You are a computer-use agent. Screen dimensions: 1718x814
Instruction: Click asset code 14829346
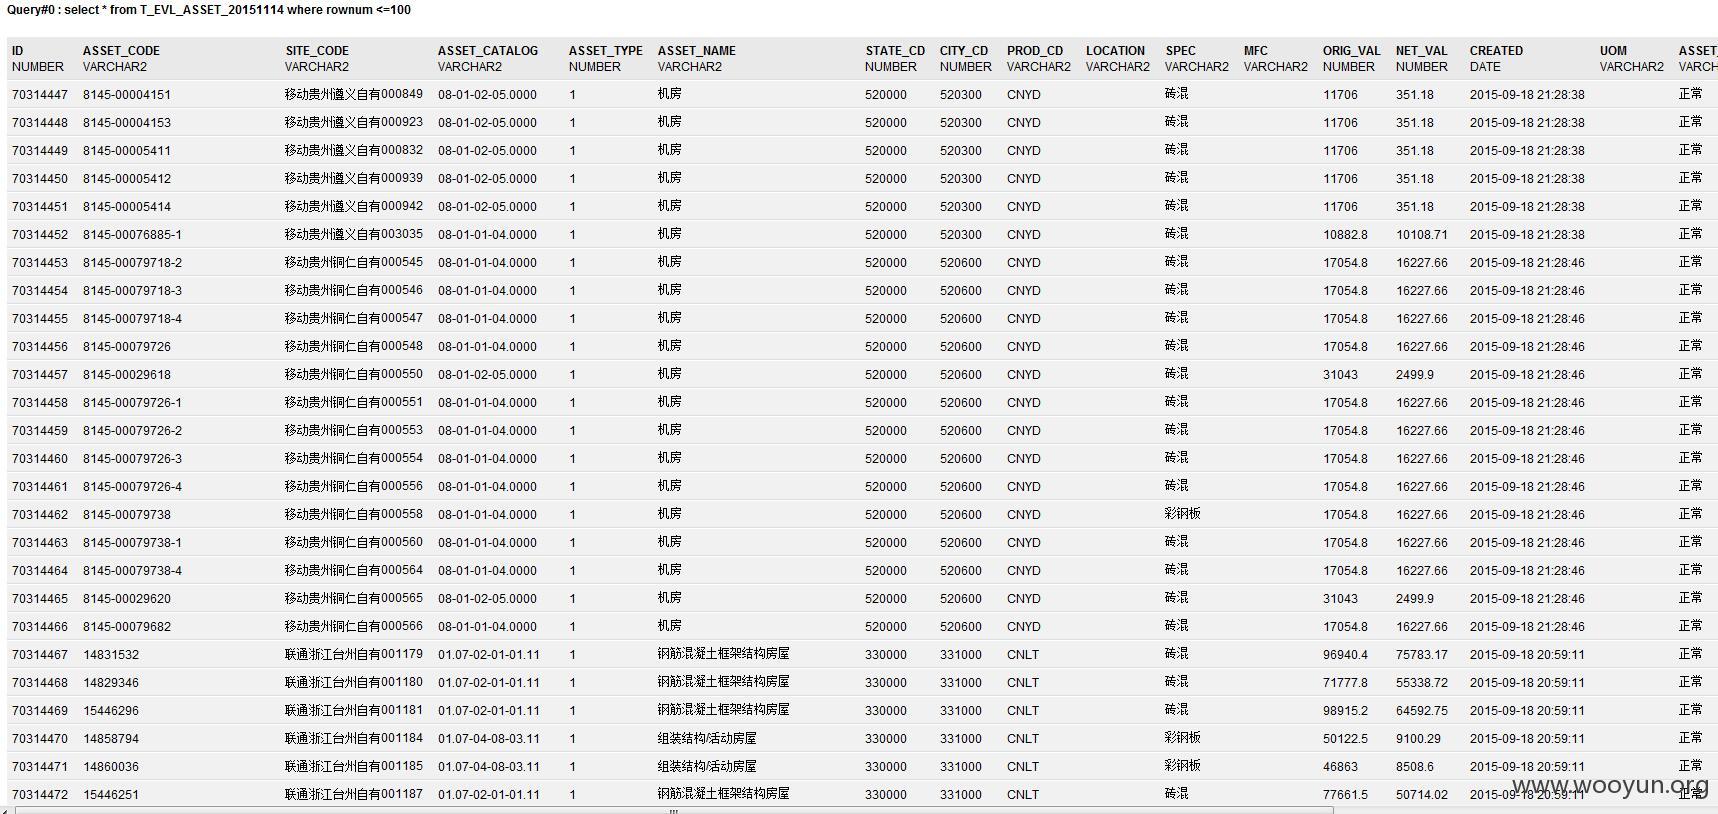tap(111, 683)
